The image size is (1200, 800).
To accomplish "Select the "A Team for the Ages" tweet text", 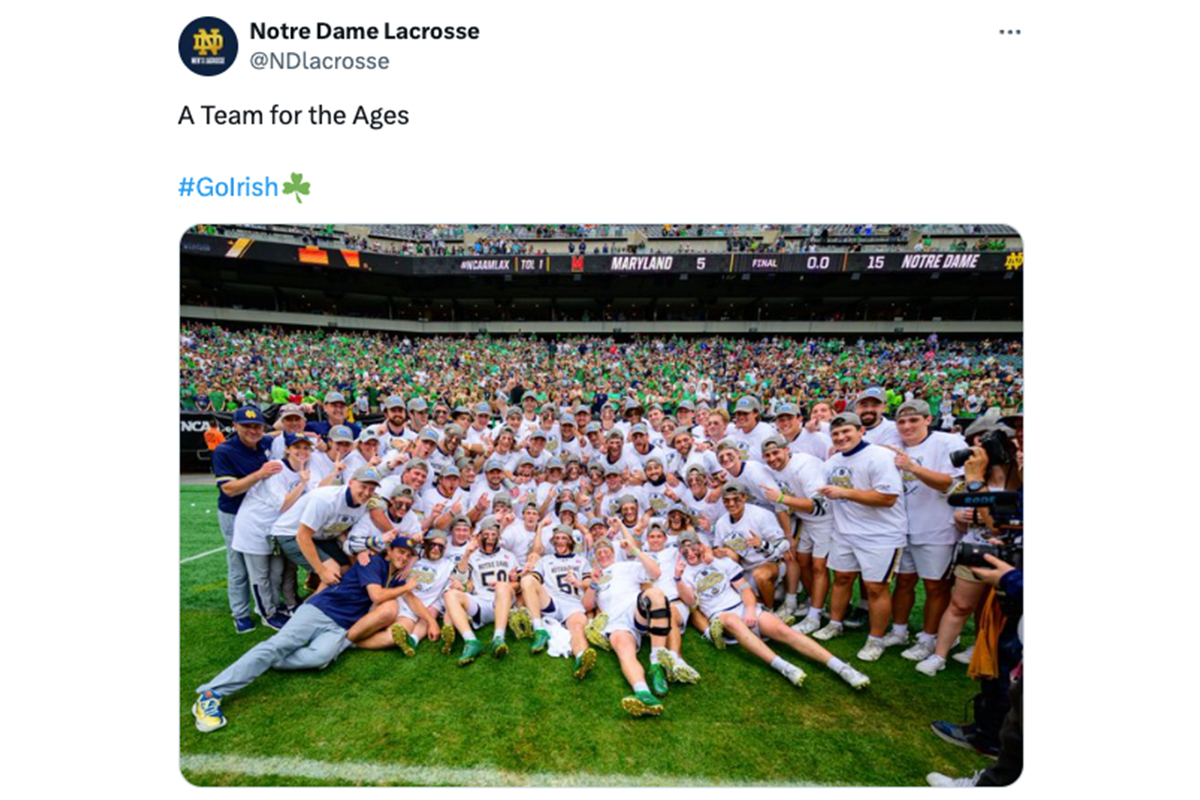I will coord(293,115).
